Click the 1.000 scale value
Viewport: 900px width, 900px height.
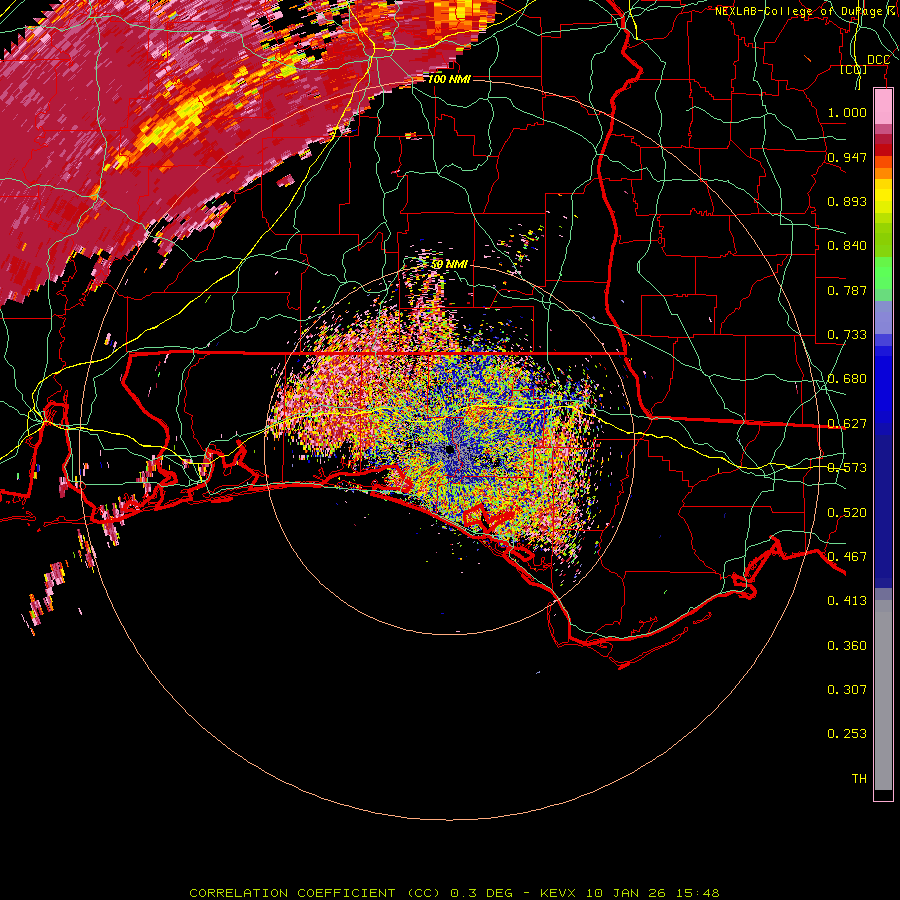[847, 112]
